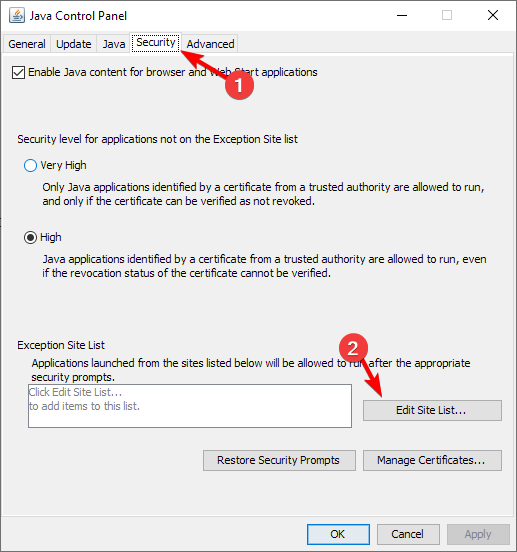Click the Apply button
Viewport: 517px width, 552px height.
(x=478, y=534)
